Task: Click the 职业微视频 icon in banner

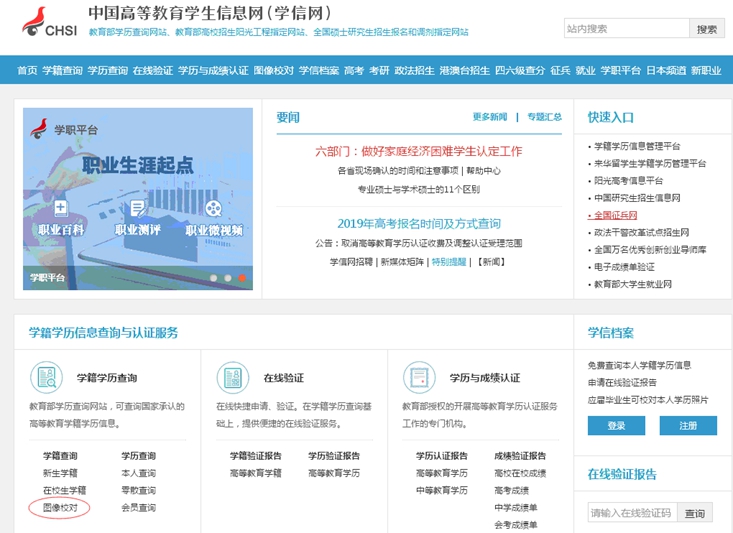Action: click(x=214, y=209)
